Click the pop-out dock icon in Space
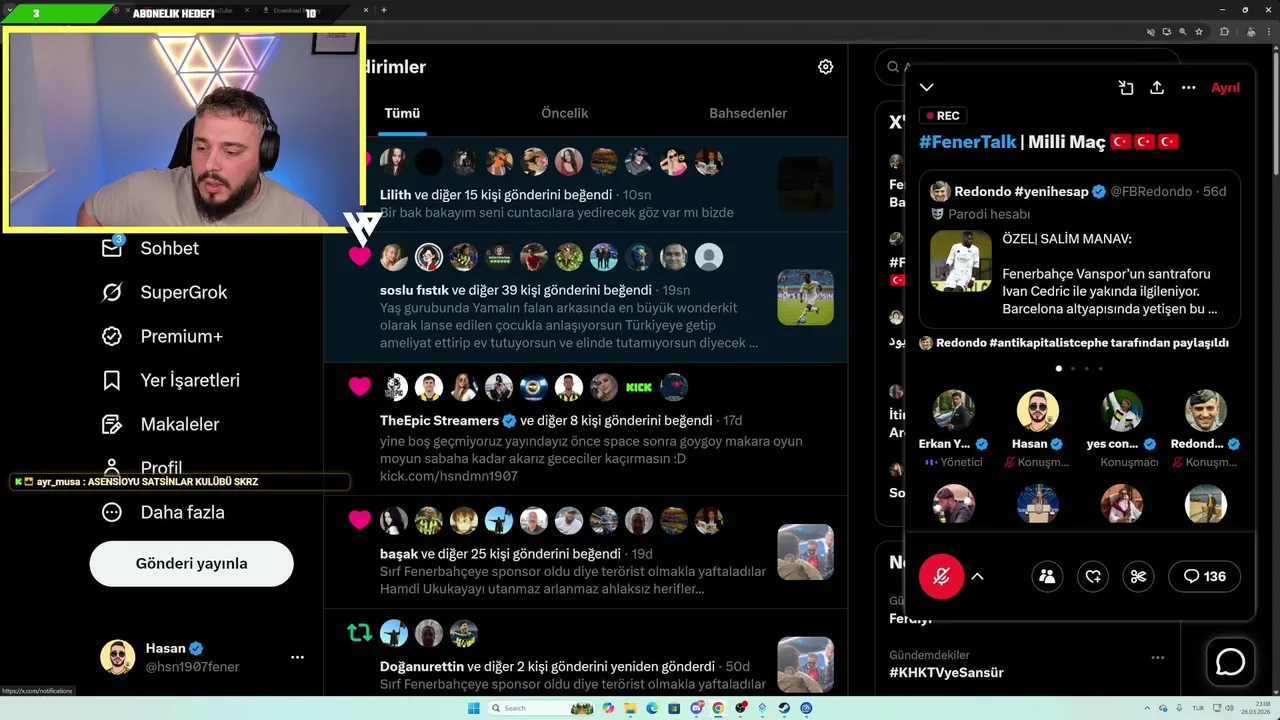The width and height of the screenshot is (1280, 720). (x=1126, y=88)
